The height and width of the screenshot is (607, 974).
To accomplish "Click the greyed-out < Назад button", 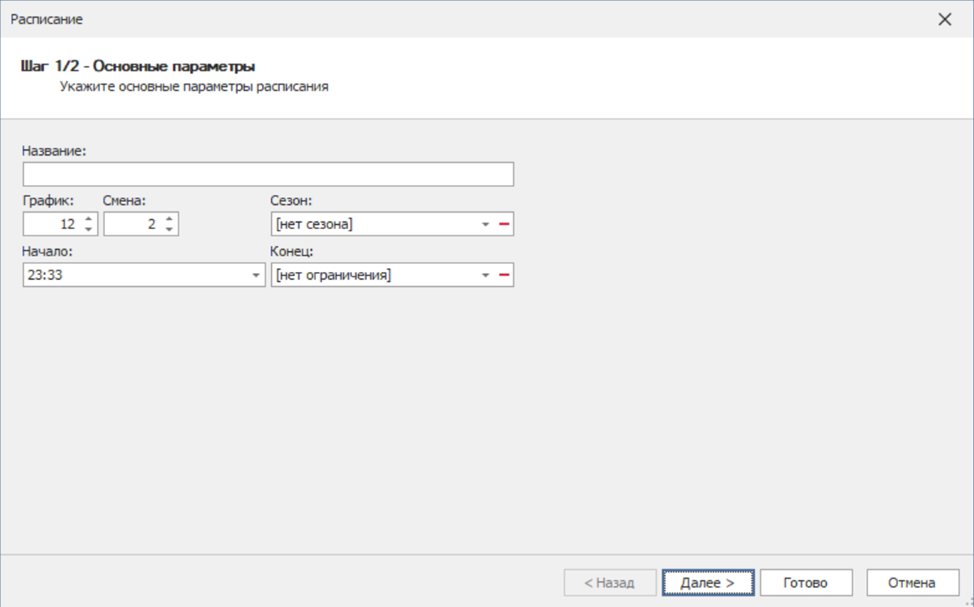I will point(609,582).
